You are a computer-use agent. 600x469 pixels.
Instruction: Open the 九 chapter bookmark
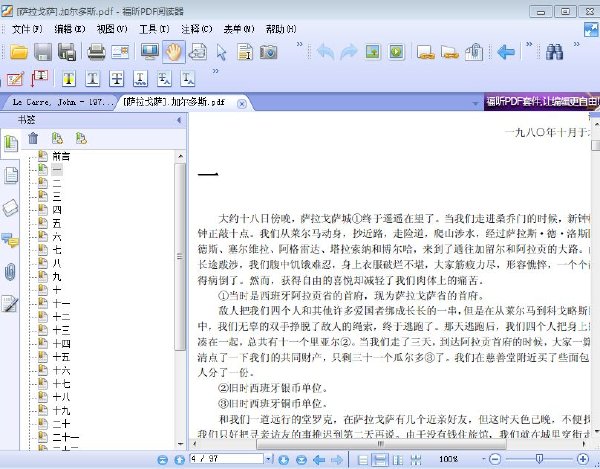click(x=57, y=277)
